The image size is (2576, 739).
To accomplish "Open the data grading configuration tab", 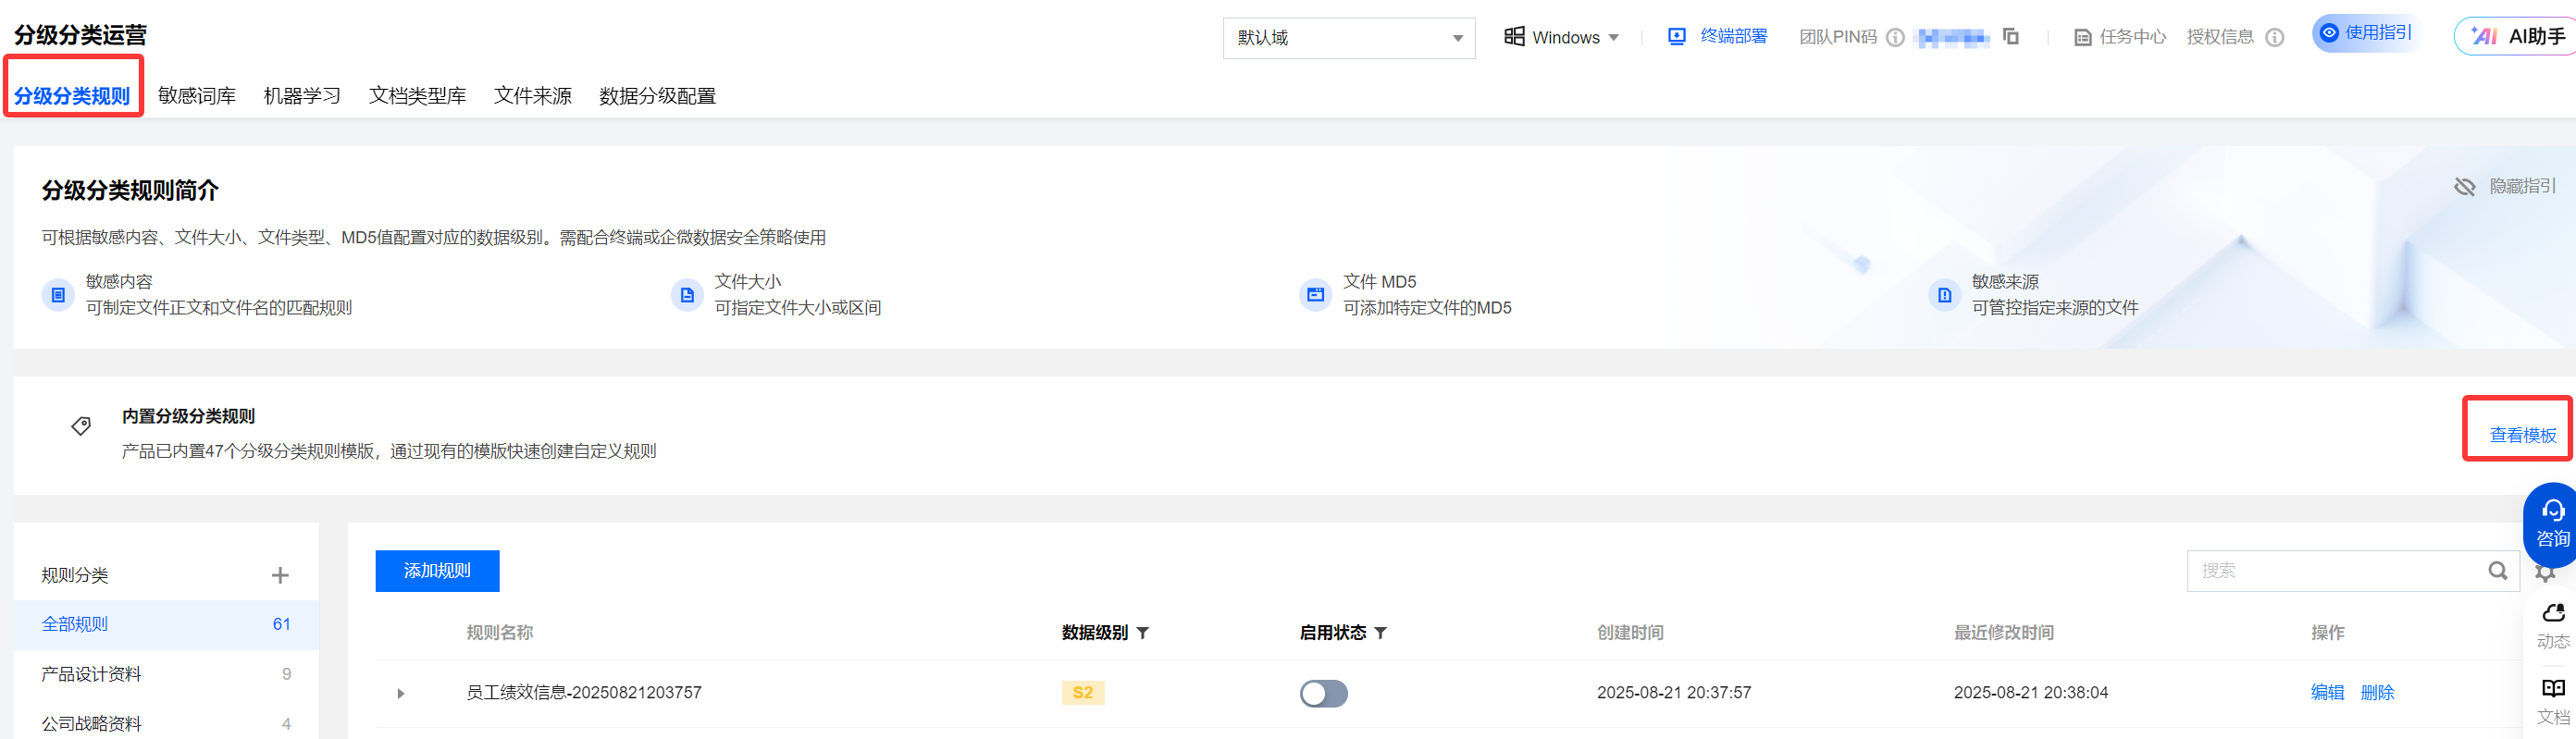I will (x=657, y=96).
